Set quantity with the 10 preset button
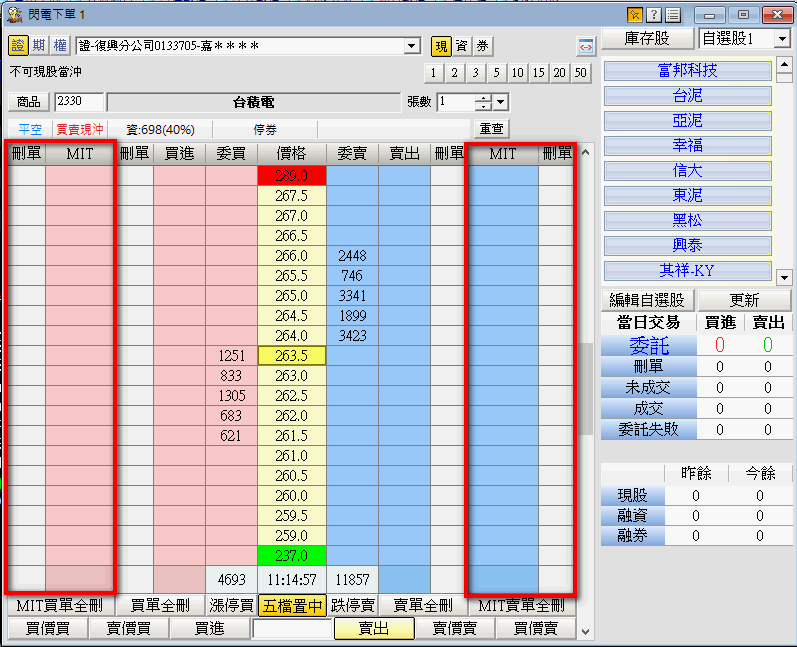 tap(517, 73)
